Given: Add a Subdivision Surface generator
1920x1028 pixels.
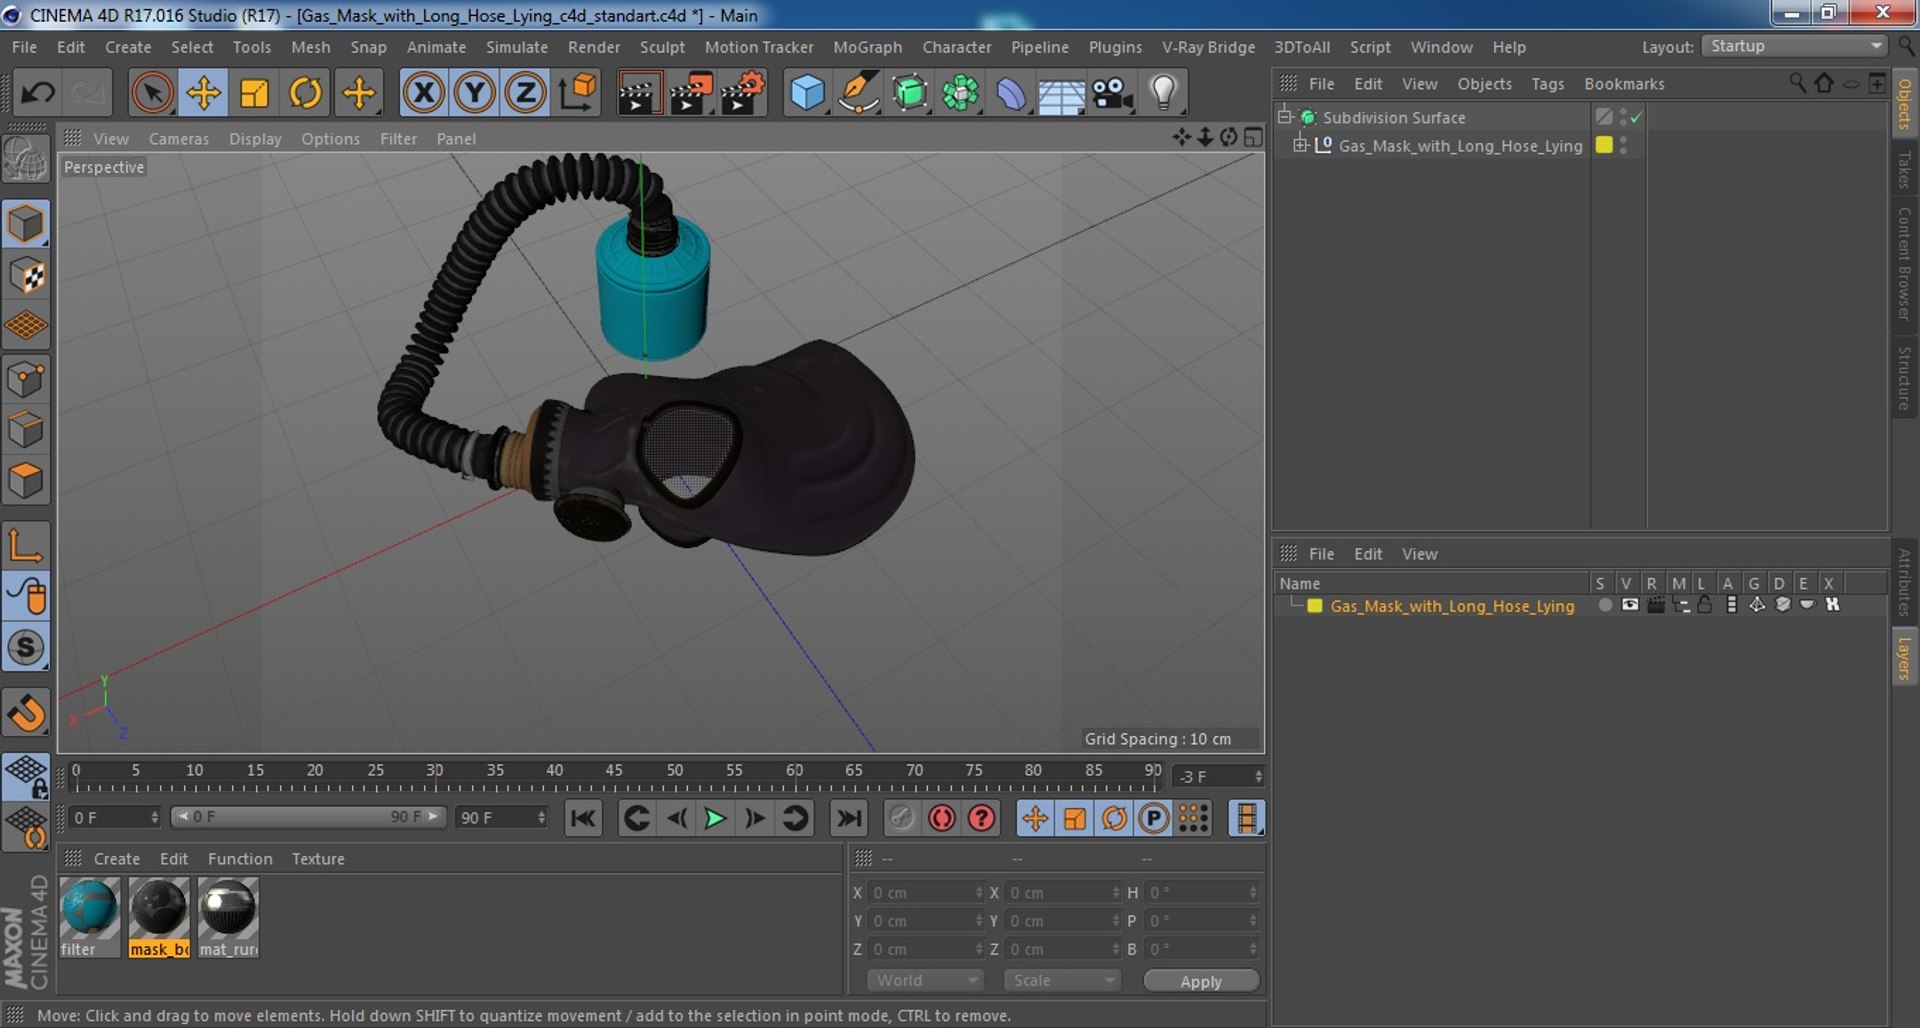Looking at the screenshot, I should 909,93.
